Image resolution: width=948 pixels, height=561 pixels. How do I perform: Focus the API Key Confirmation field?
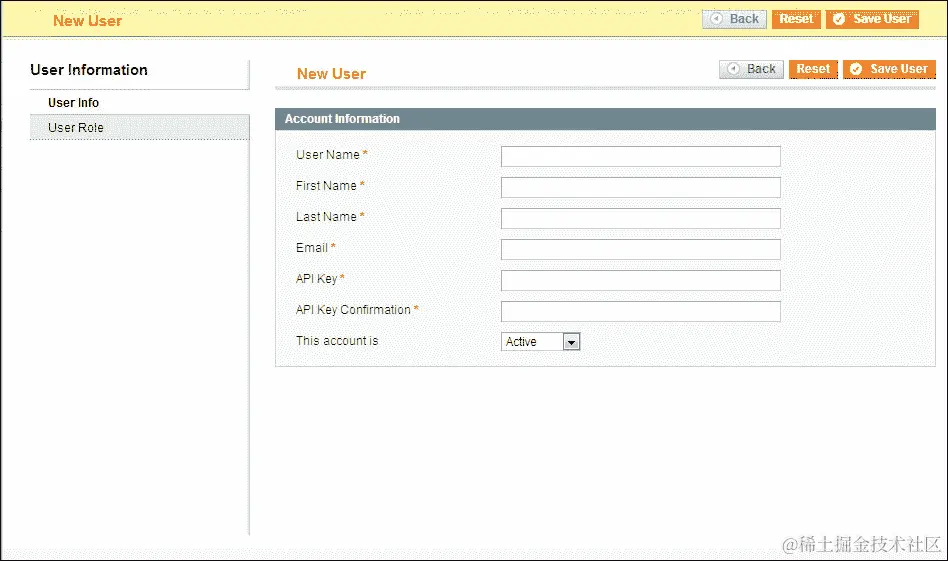(641, 311)
